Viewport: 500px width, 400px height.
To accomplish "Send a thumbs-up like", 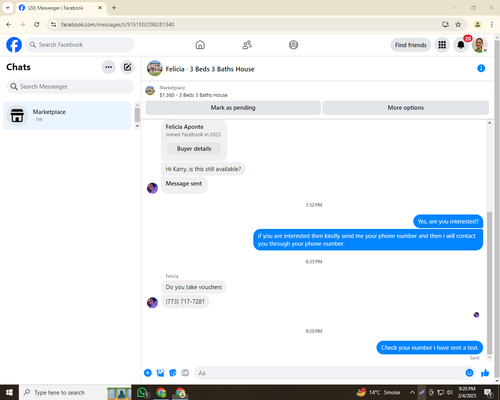I will pos(485,373).
